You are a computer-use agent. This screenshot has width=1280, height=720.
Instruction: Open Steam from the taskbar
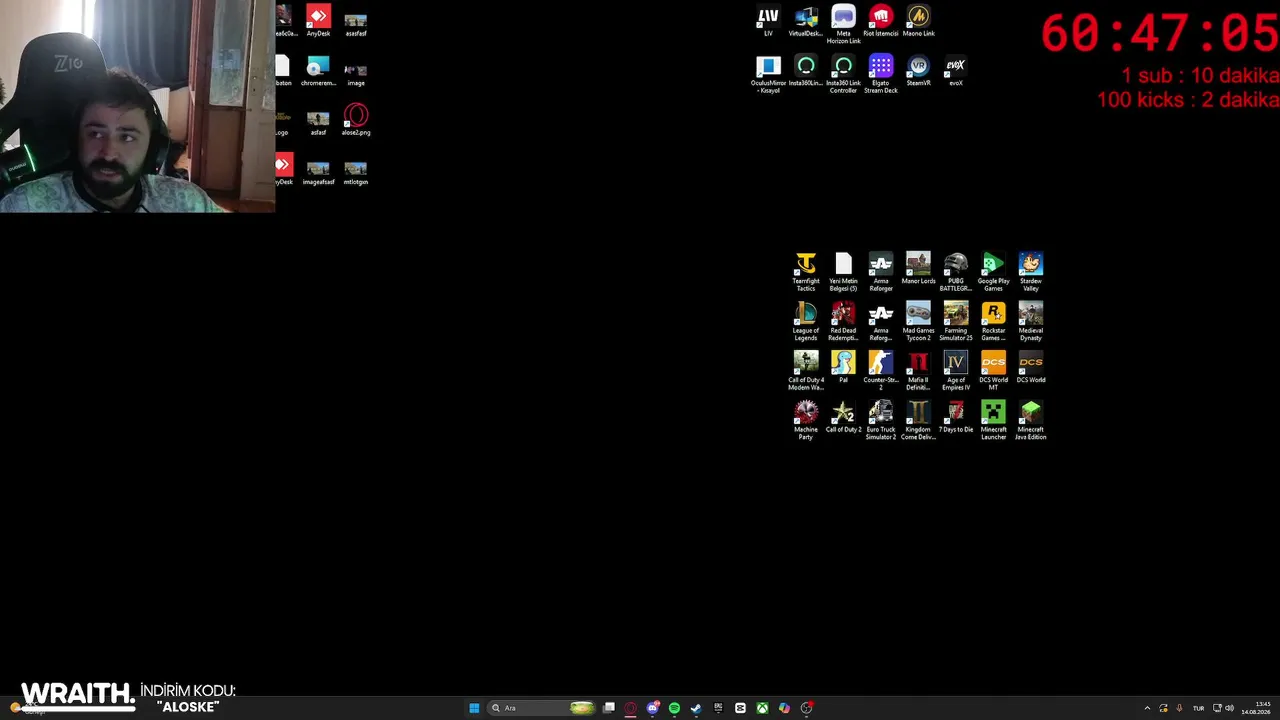(x=696, y=708)
